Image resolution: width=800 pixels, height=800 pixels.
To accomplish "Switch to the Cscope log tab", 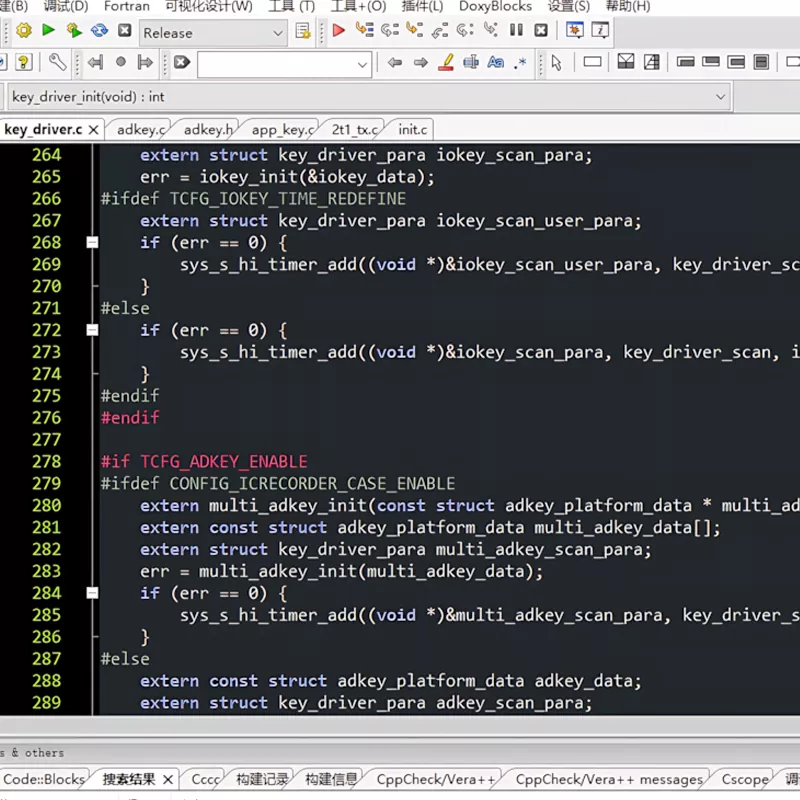I will click(744, 779).
